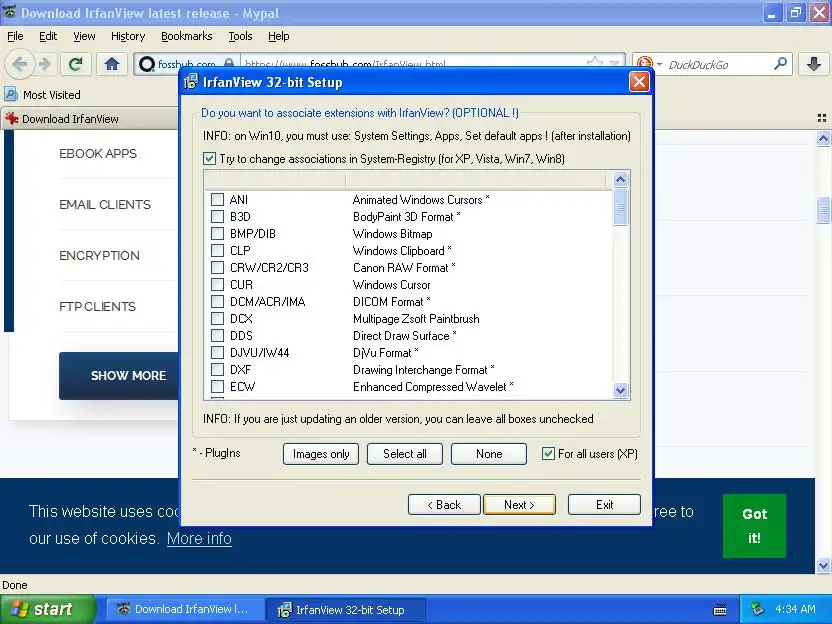Click extension list scroll-up arrow

(621, 179)
